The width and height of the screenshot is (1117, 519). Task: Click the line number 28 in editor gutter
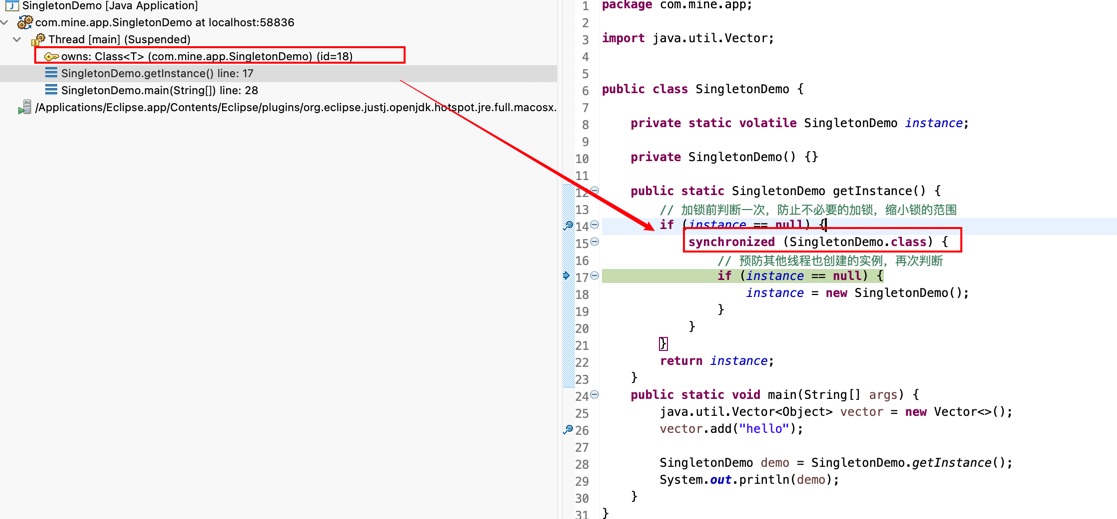click(581, 464)
